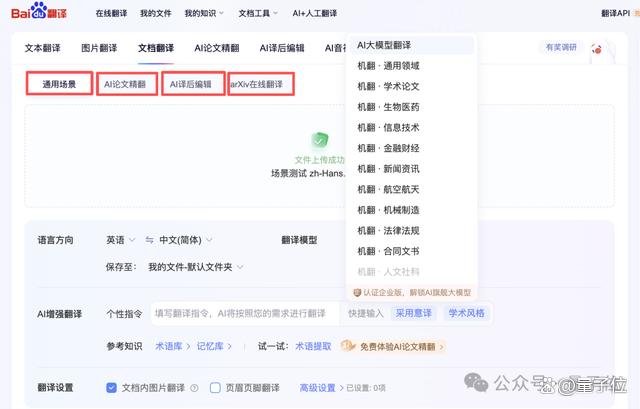Uncheck the 文档内图片翻译 checkbox
This screenshot has width=640, height=409.
111,387
